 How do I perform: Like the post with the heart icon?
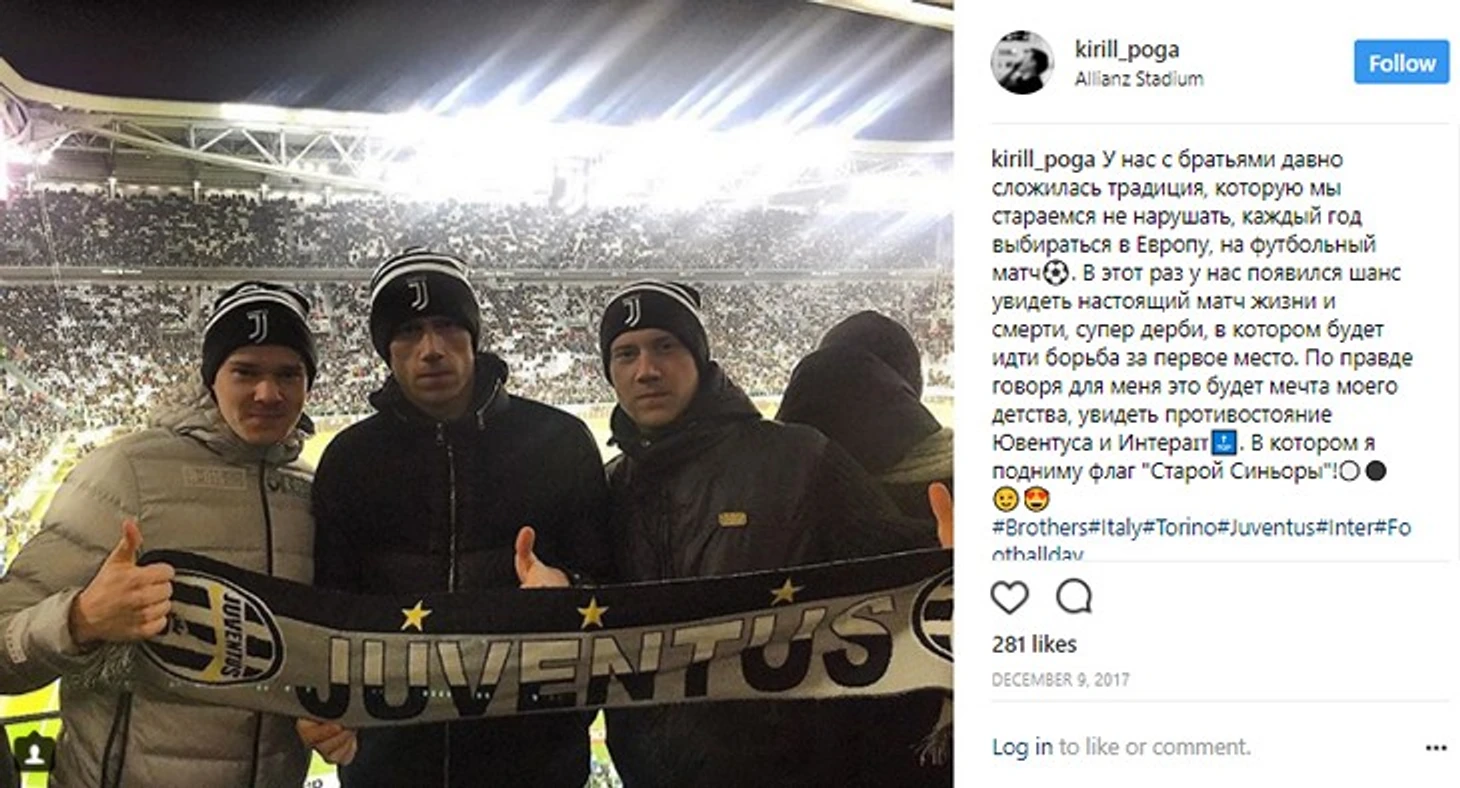[x=1009, y=597]
